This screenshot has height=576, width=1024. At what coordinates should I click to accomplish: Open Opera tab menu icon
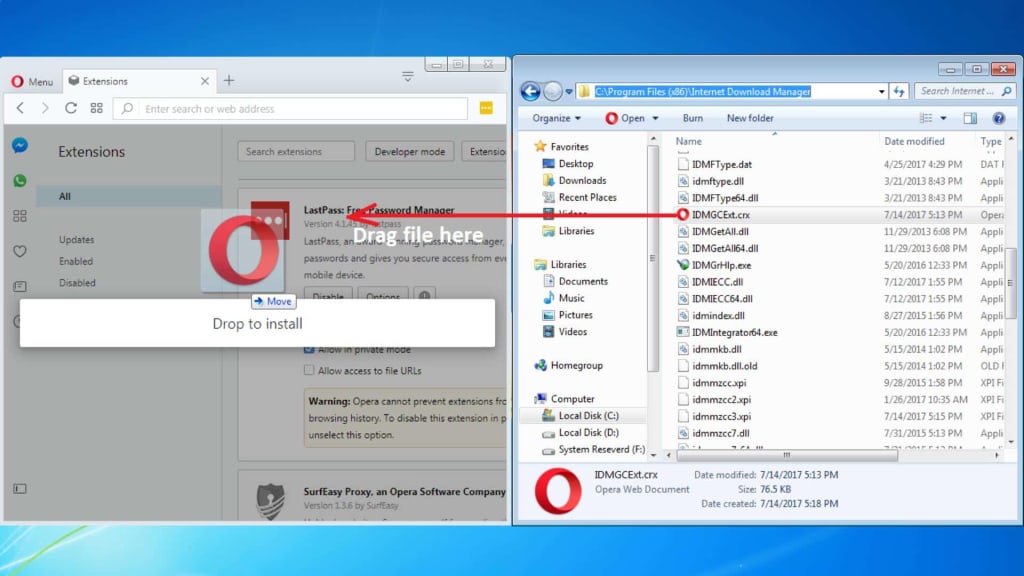pos(408,77)
